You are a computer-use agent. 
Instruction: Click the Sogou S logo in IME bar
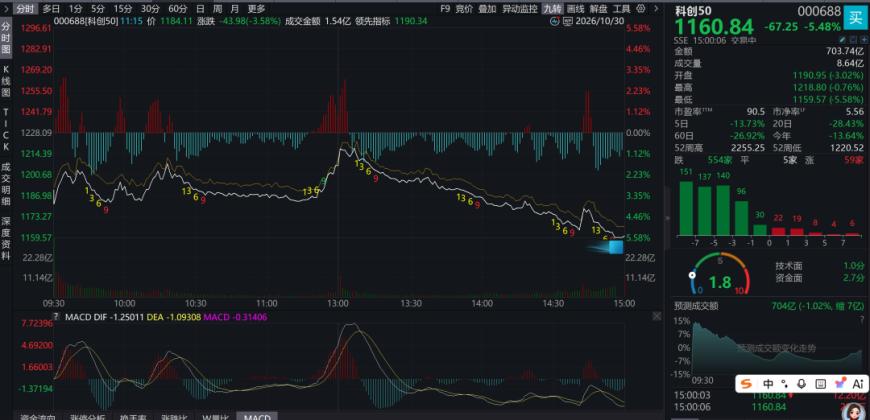[748, 384]
